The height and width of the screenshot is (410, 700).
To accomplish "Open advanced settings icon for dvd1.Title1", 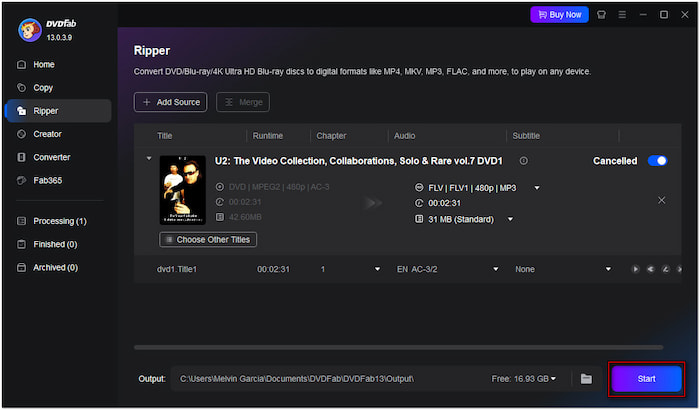I will (x=650, y=269).
